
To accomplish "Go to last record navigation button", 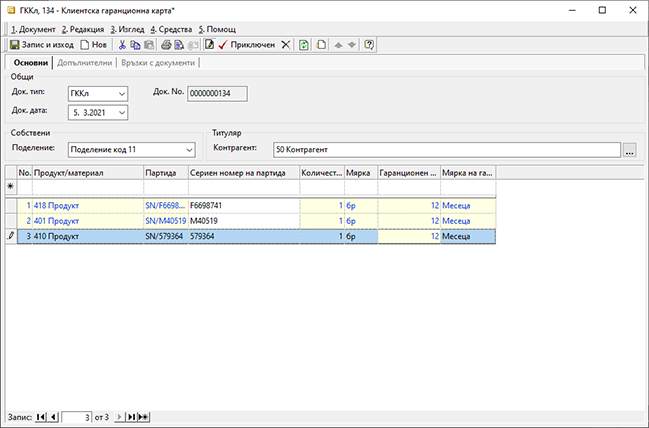I will tap(131, 417).
